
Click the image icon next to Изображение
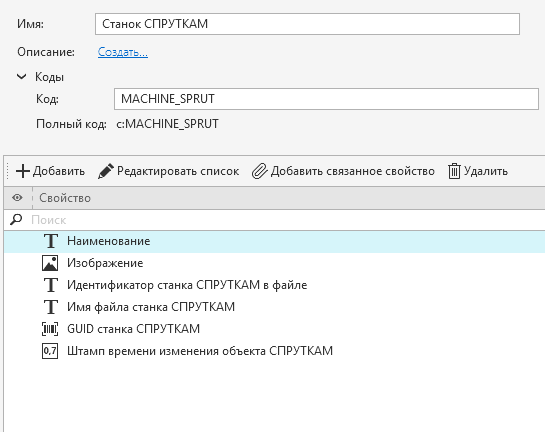(x=50, y=263)
